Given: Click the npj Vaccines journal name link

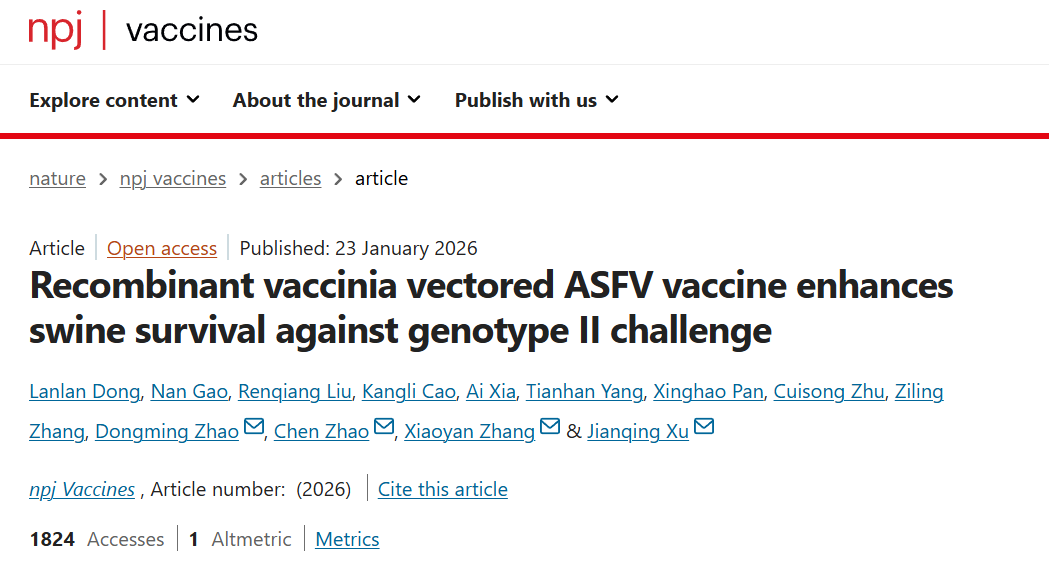Looking at the screenshot, I should click(x=82, y=489).
